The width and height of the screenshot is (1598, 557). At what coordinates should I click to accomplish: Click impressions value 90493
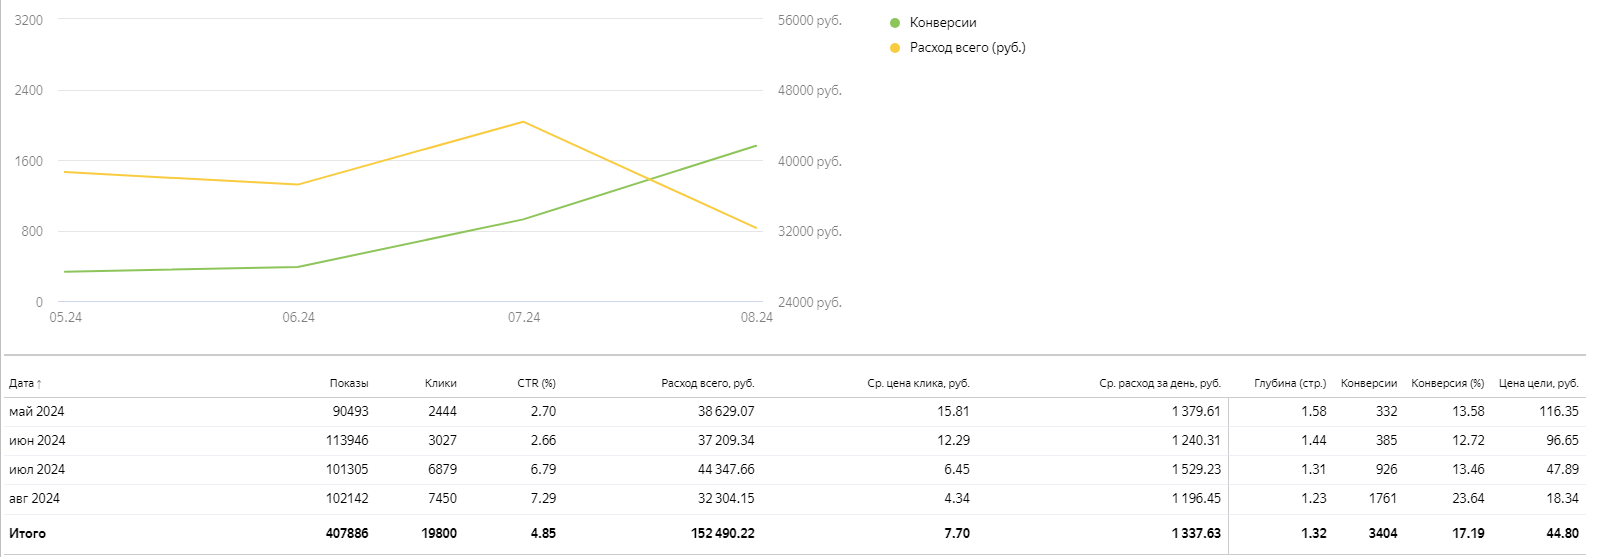click(x=350, y=411)
